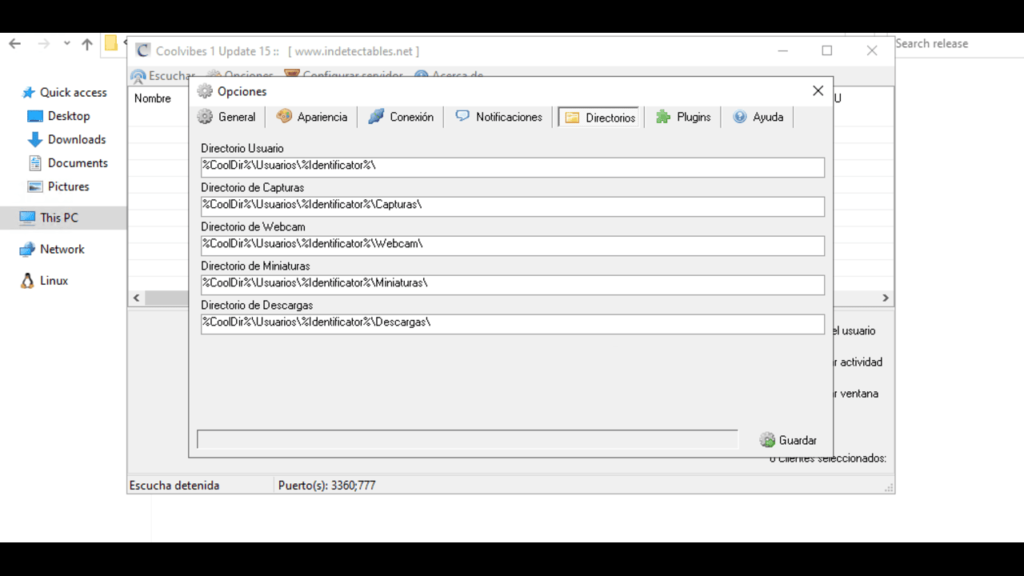1024x576 pixels.
Task: Click the Directorio de Descargas input field
Action: tap(513, 323)
